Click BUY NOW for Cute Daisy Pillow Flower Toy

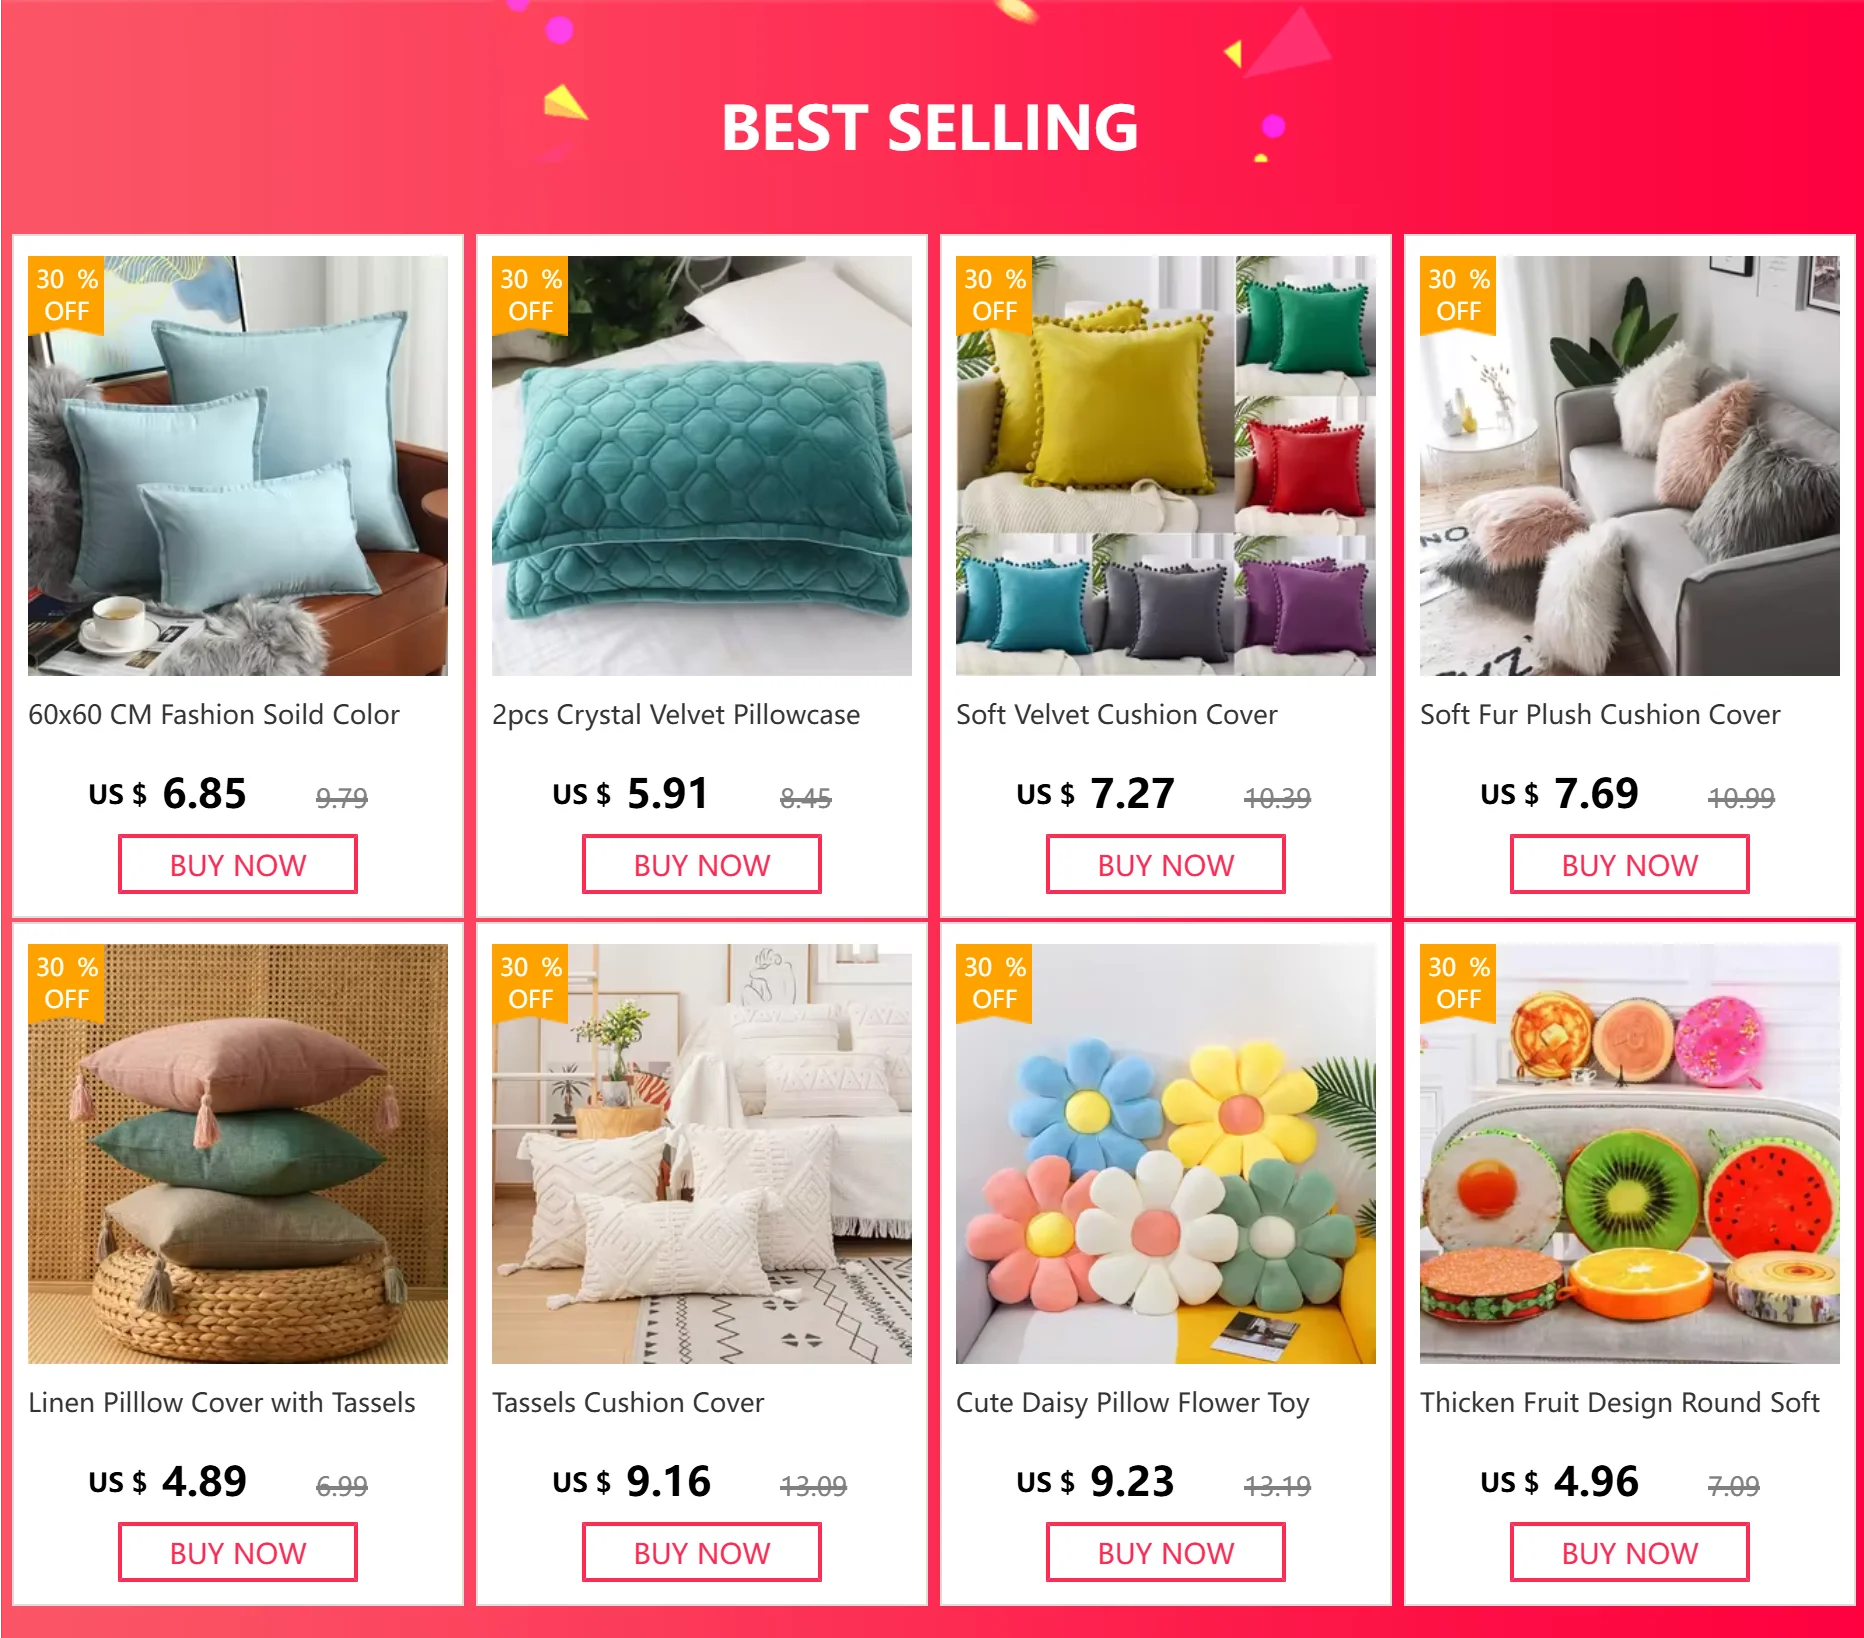[1166, 1552]
